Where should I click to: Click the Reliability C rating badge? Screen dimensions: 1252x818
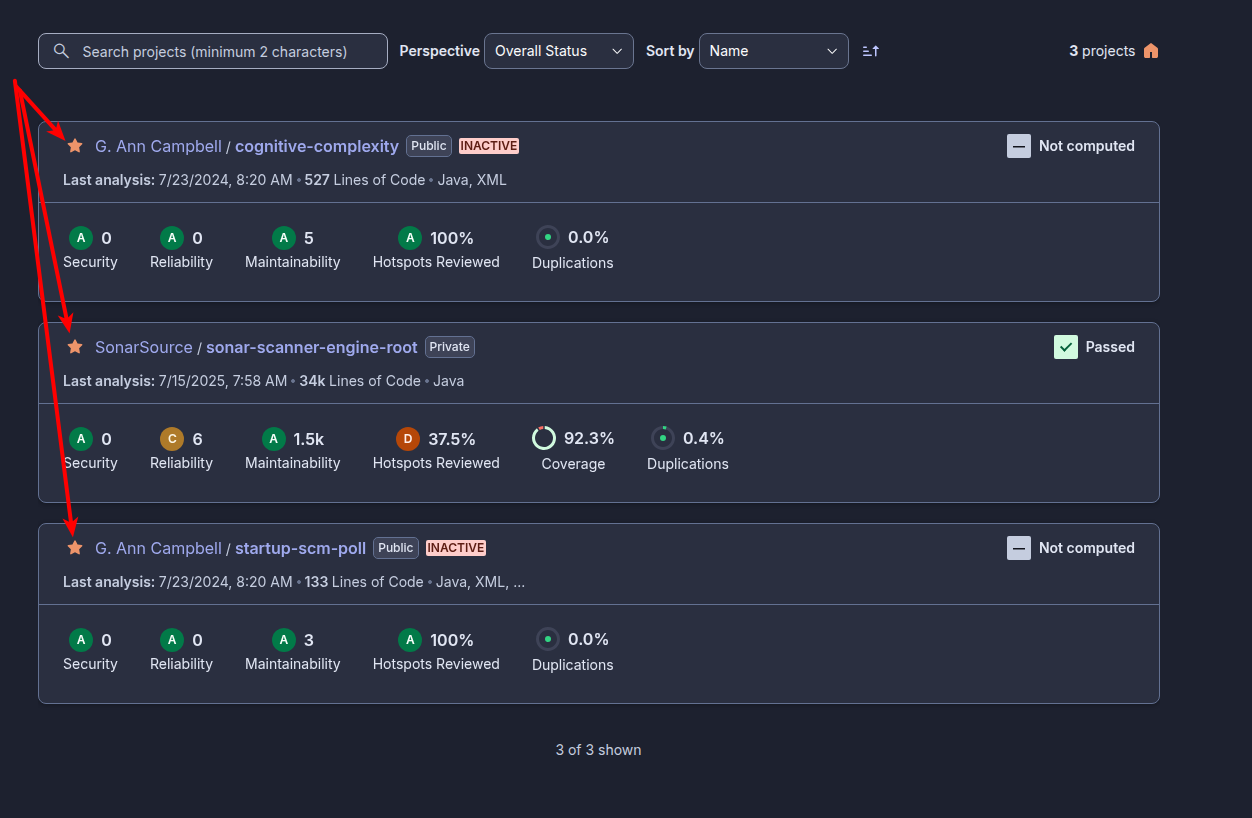[172, 439]
